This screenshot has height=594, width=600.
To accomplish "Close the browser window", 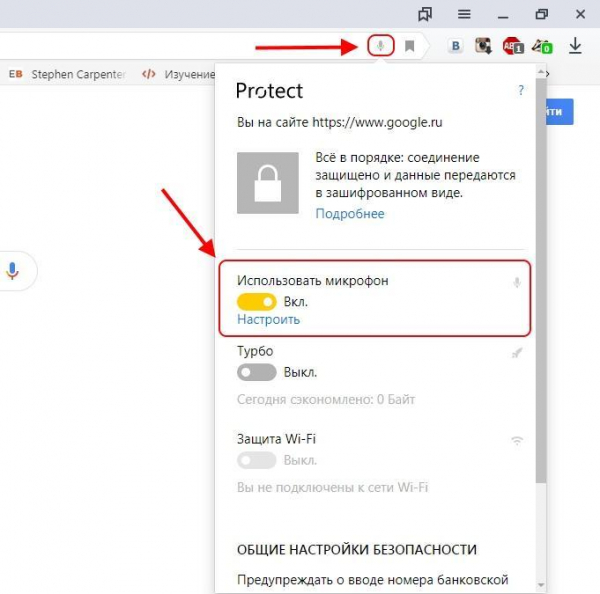I will click(580, 15).
